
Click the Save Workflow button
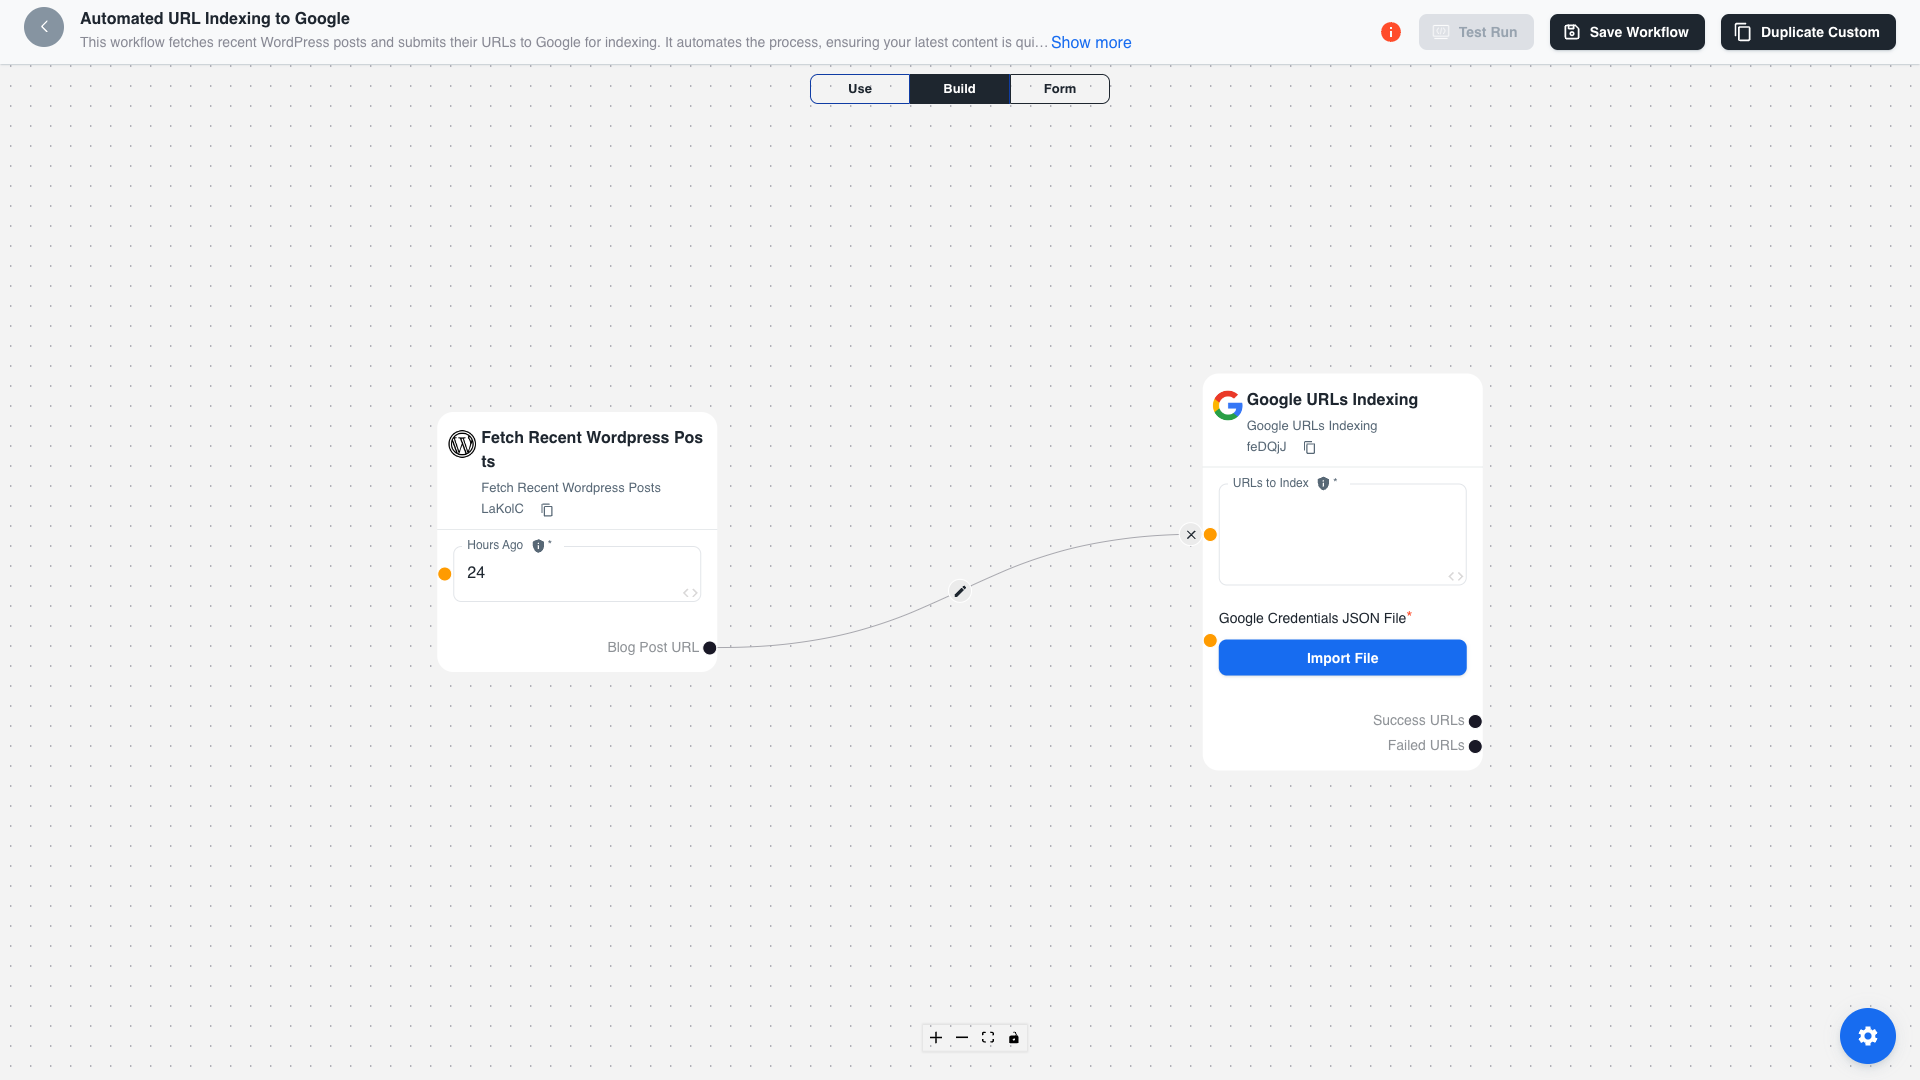[1626, 31]
